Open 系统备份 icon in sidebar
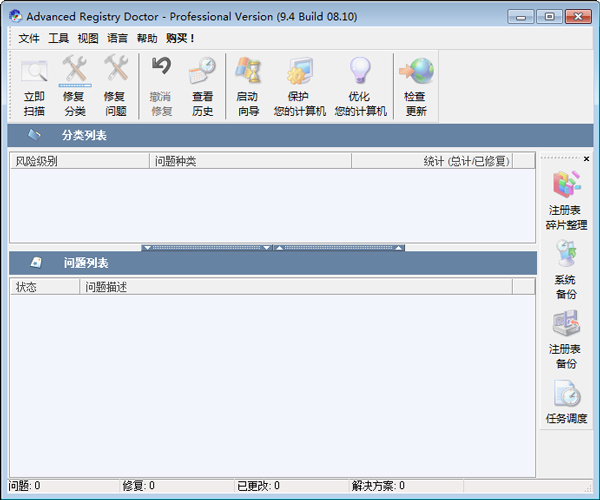Screen dimensions: 600x500 (566, 253)
